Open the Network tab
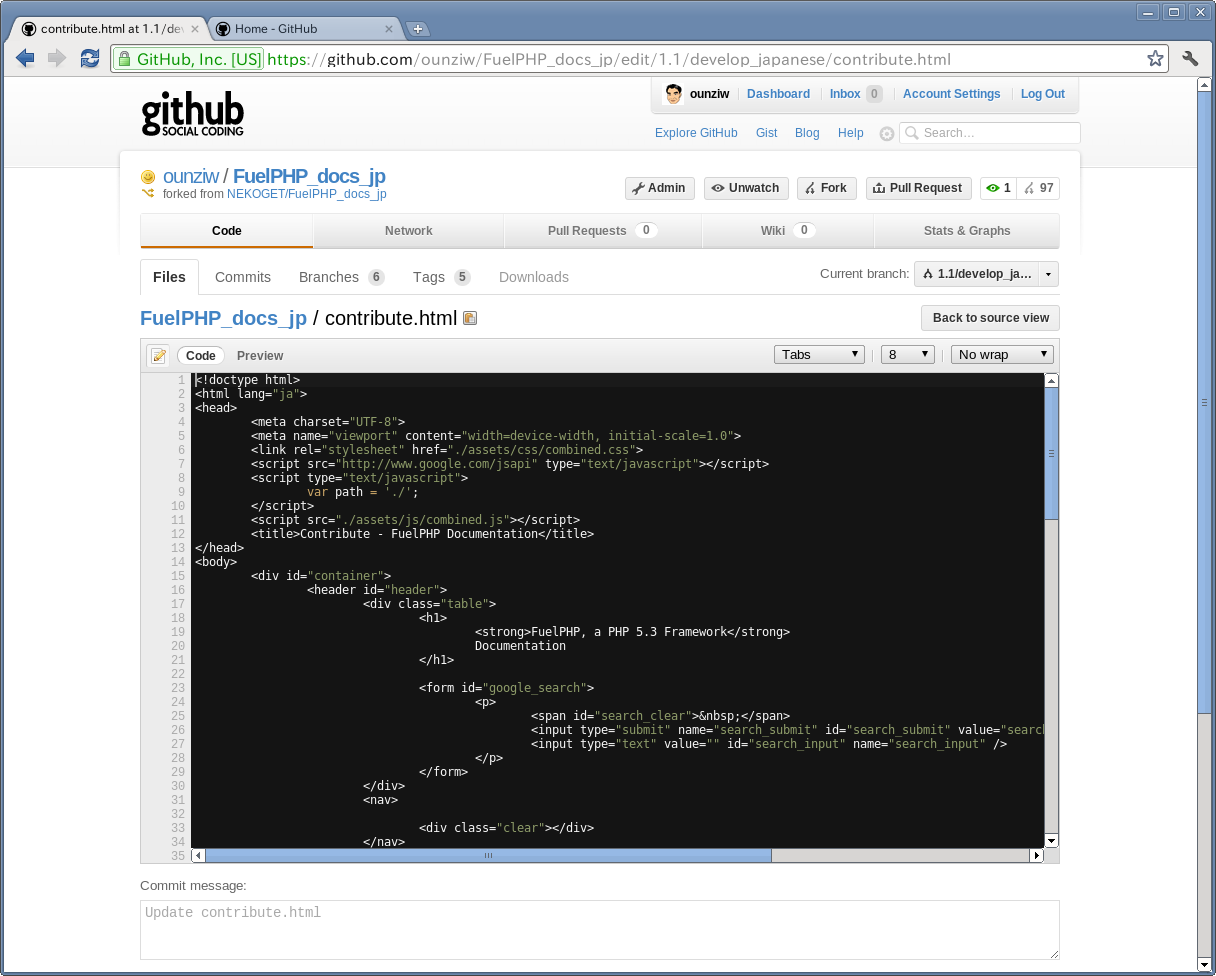The height and width of the screenshot is (976, 1216). tap(409, 231)
